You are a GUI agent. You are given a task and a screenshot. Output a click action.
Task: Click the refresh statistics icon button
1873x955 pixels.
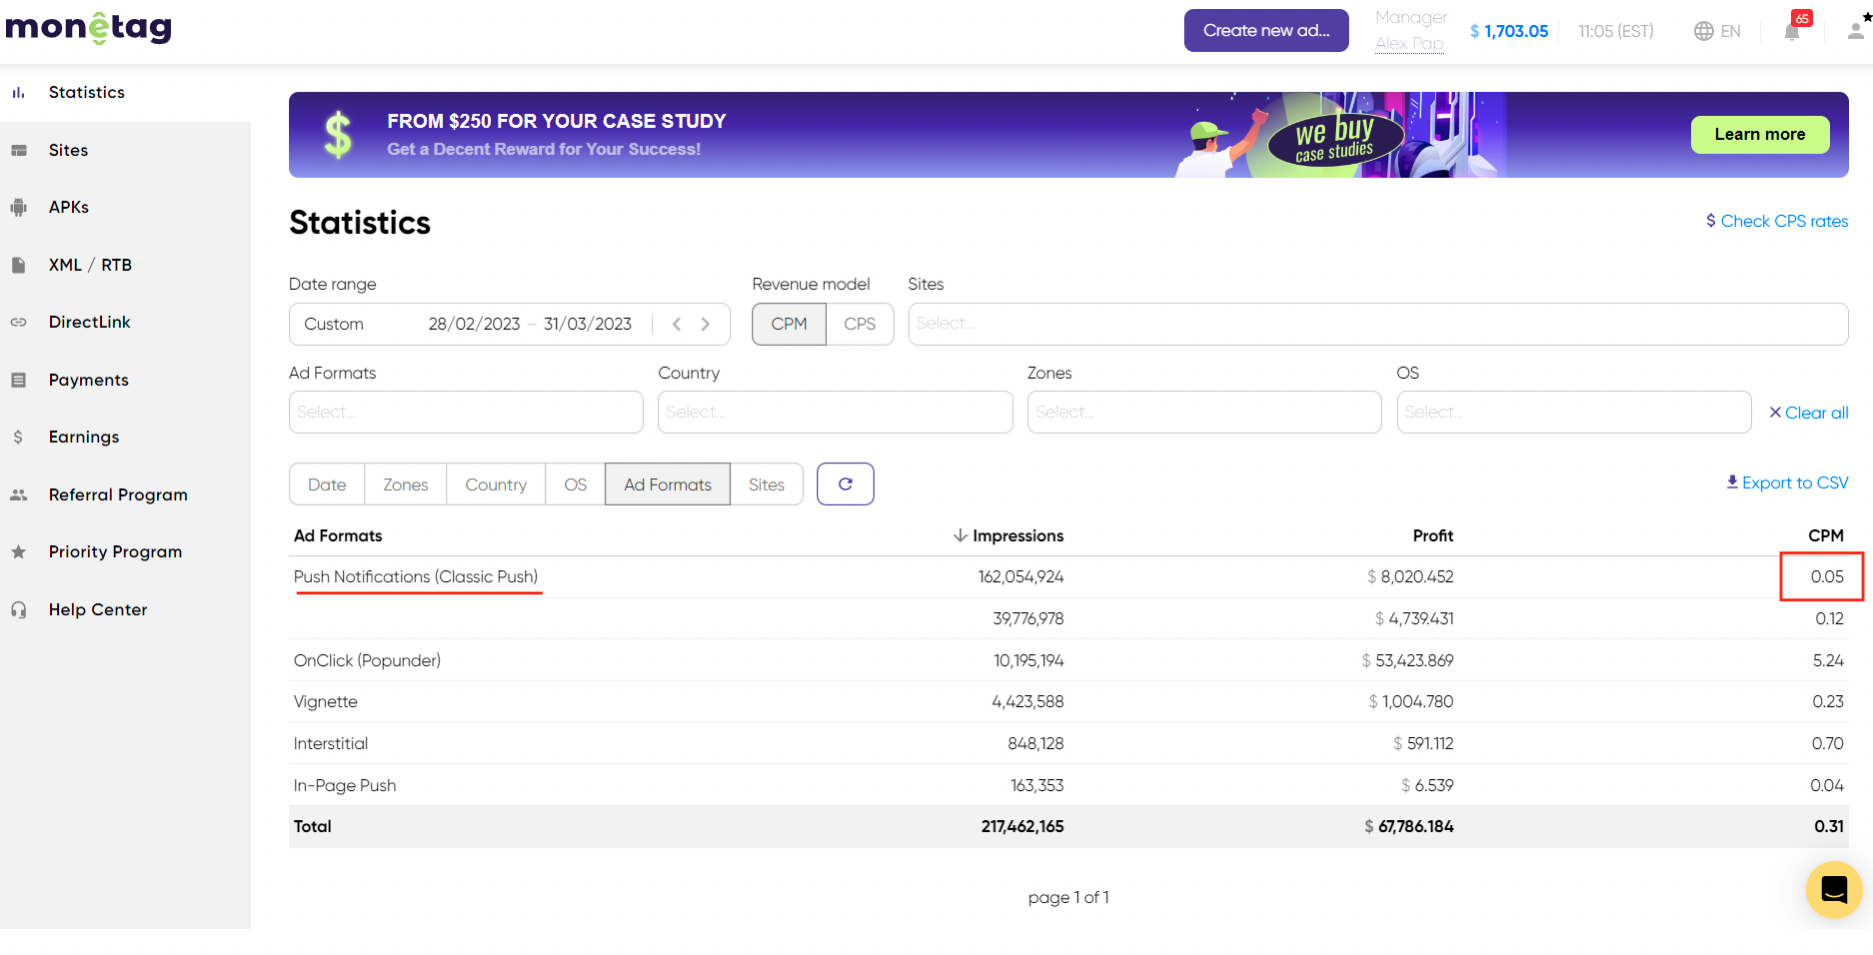tap(845, 484)
